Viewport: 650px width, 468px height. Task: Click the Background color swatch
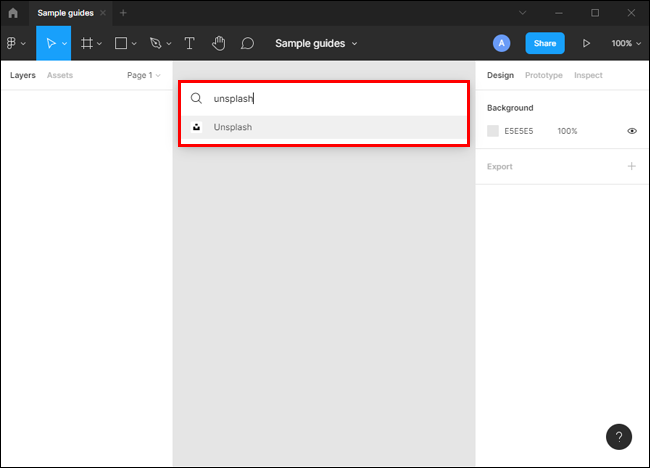493,131
